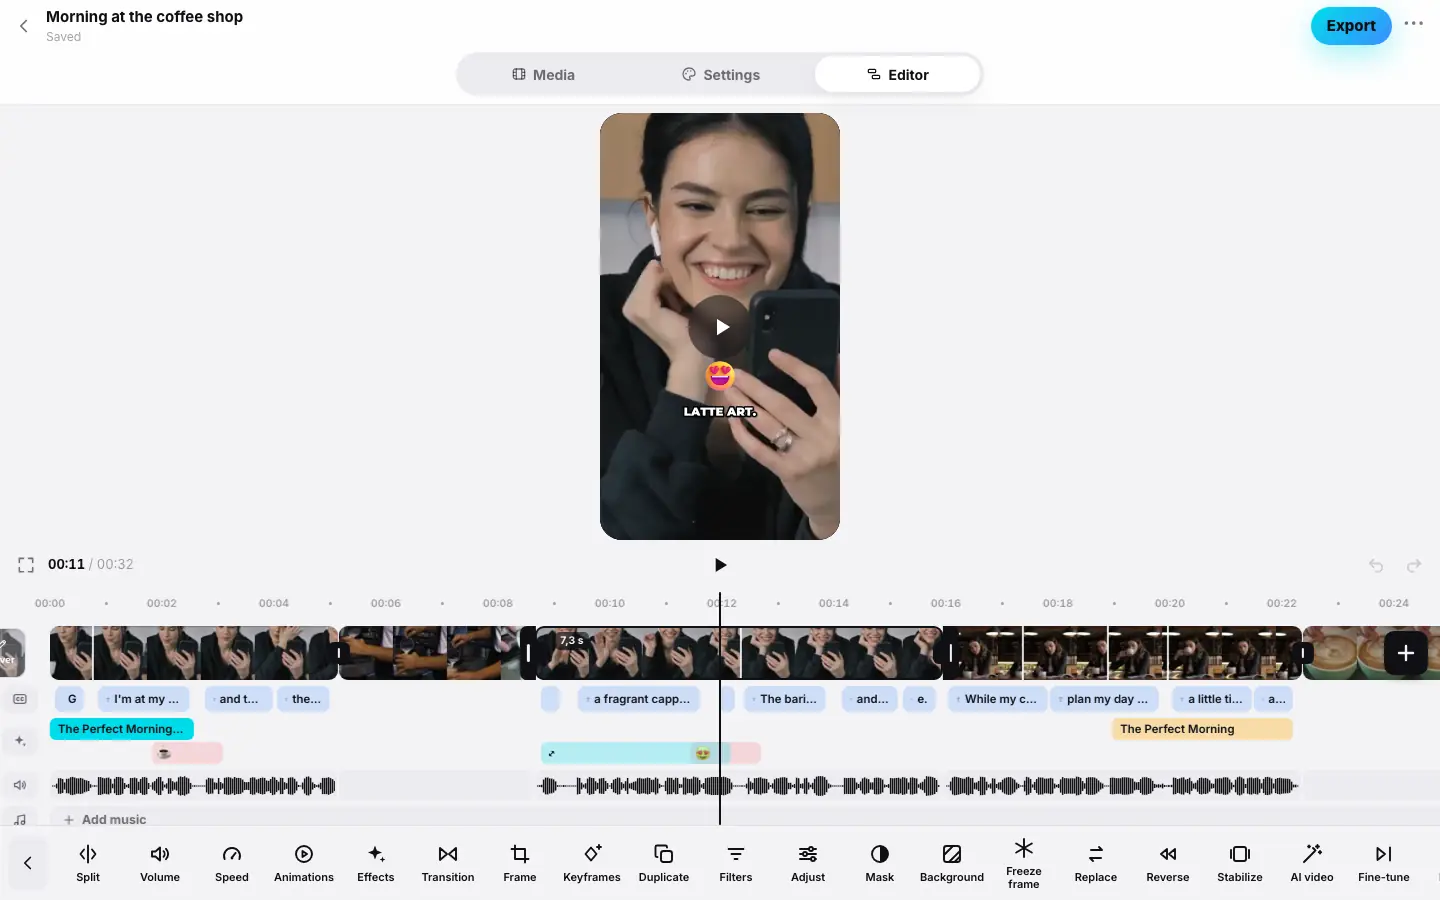The image size is (1440, 900).
Task: Choose the Transition tool
Action: (448, 863)
